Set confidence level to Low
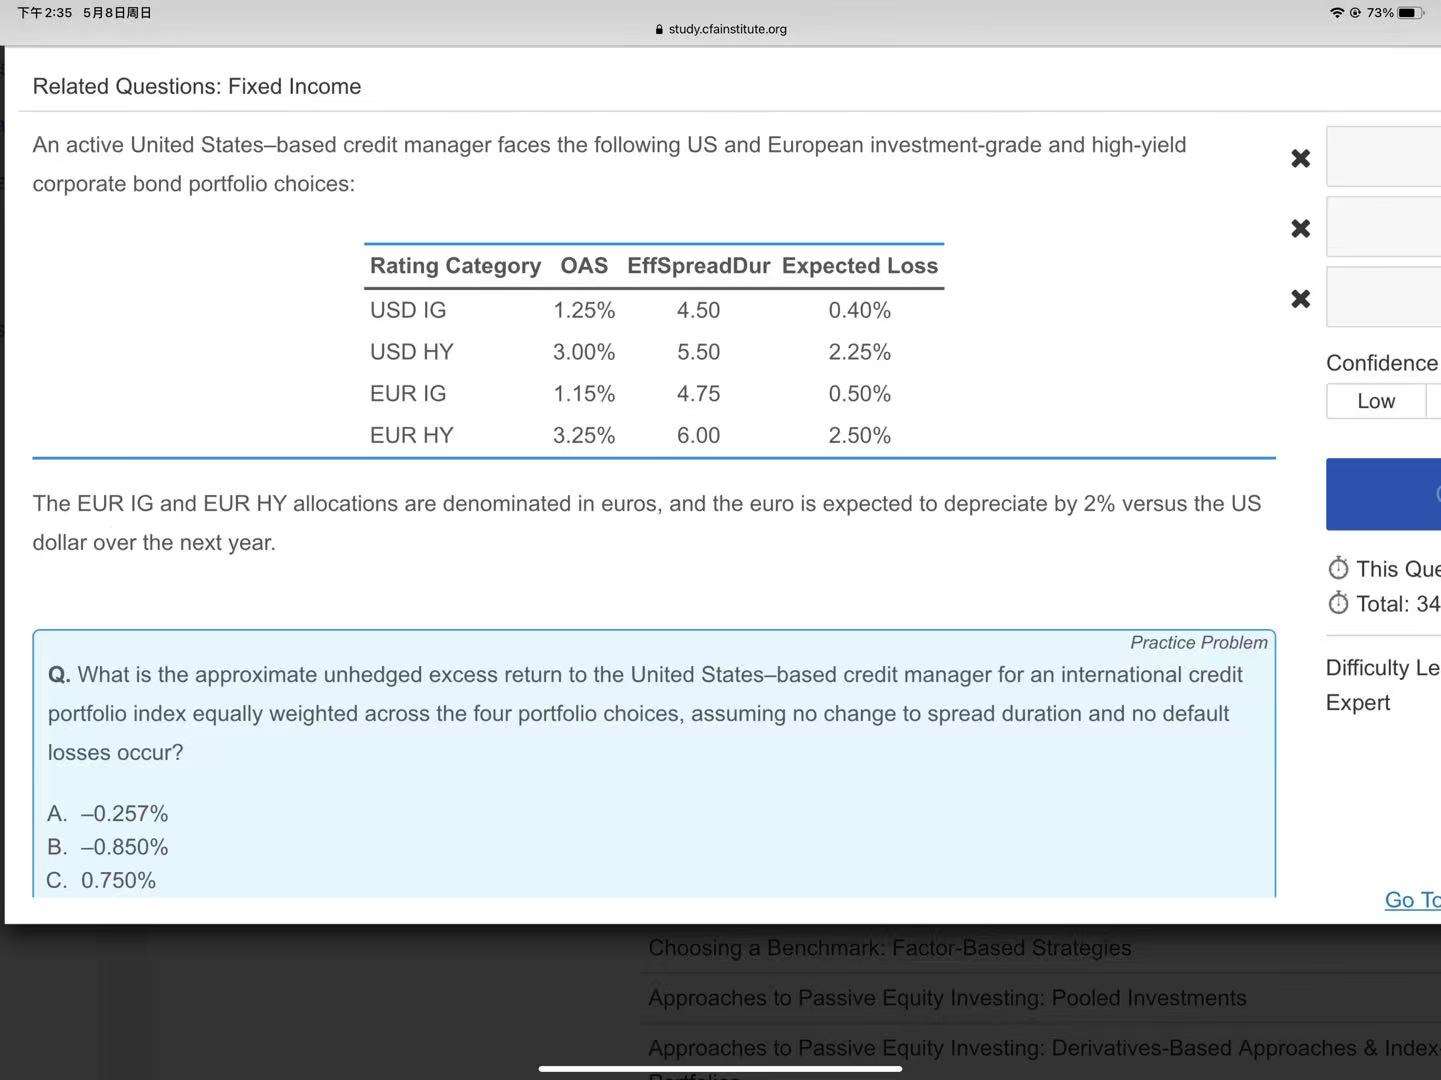Viewport: 1441px width, 1080px height. click(x=1376, y=401)
